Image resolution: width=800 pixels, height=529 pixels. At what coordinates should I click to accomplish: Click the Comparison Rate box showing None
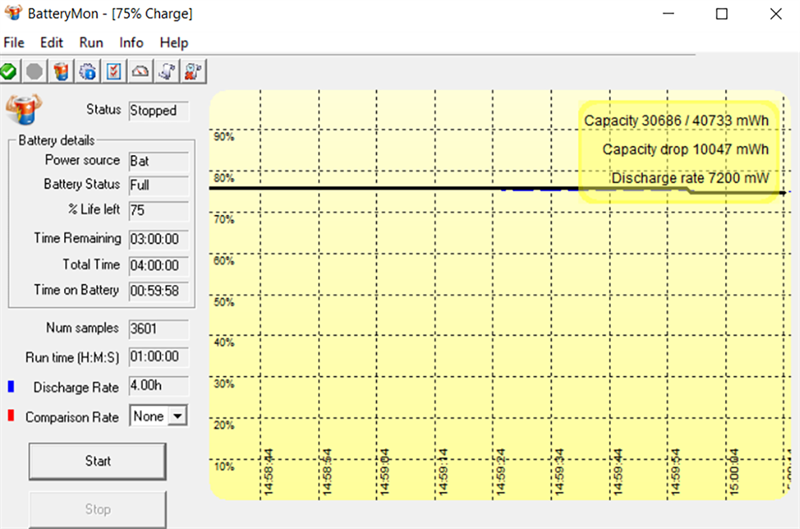coord(158,416)
